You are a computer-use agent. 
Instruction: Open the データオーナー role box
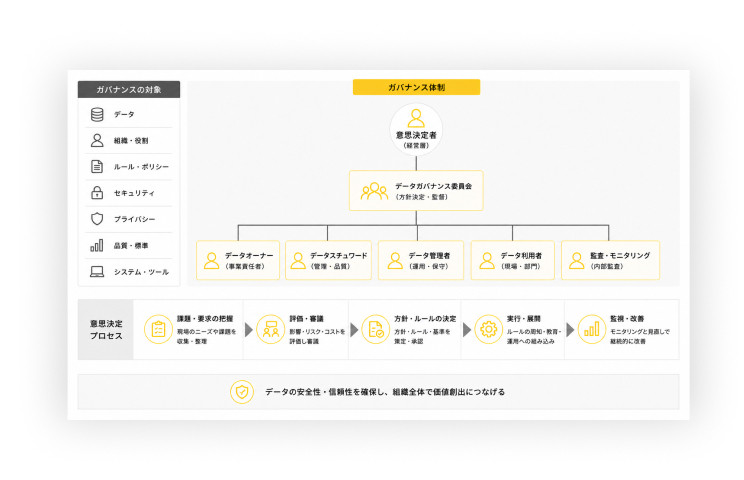[238, 260]
